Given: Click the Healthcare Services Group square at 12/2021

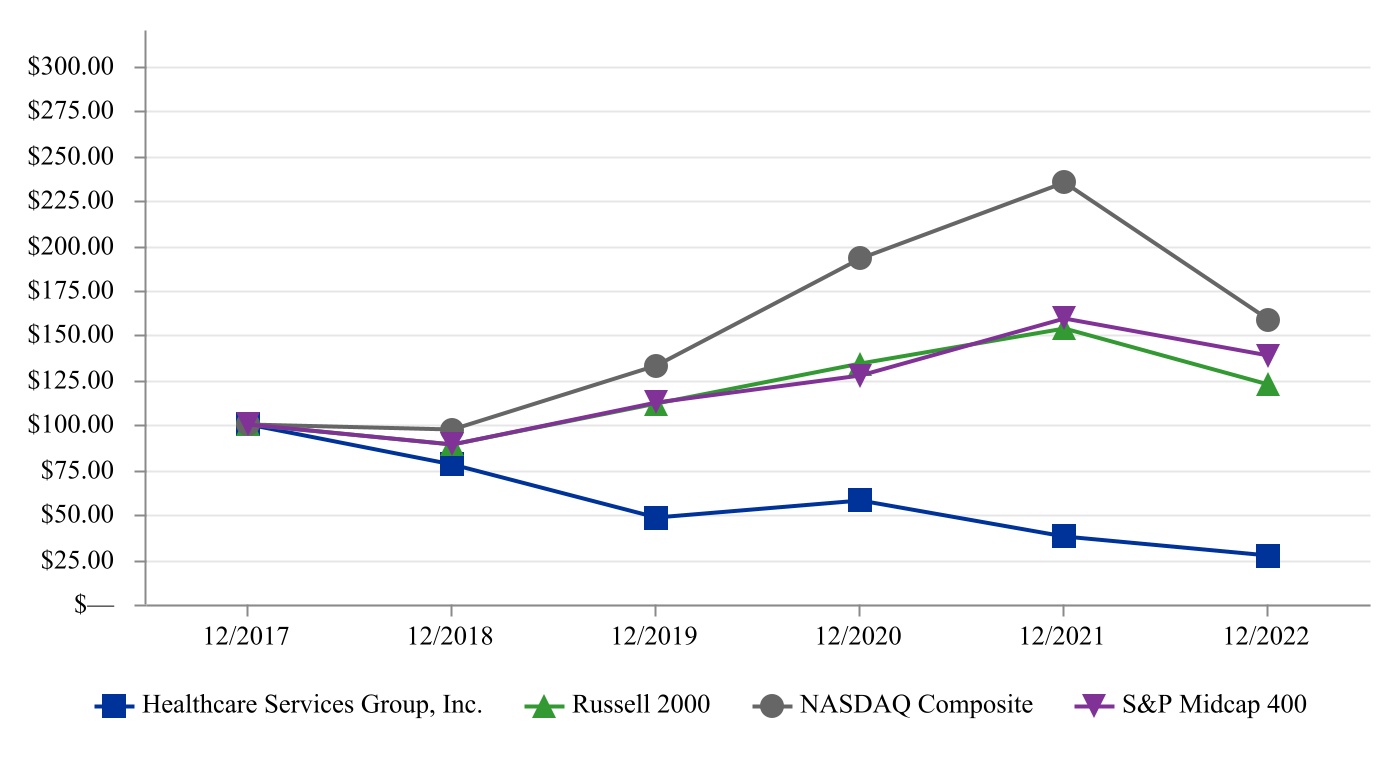Looking at the screenshot, I should pos(1064,536).
